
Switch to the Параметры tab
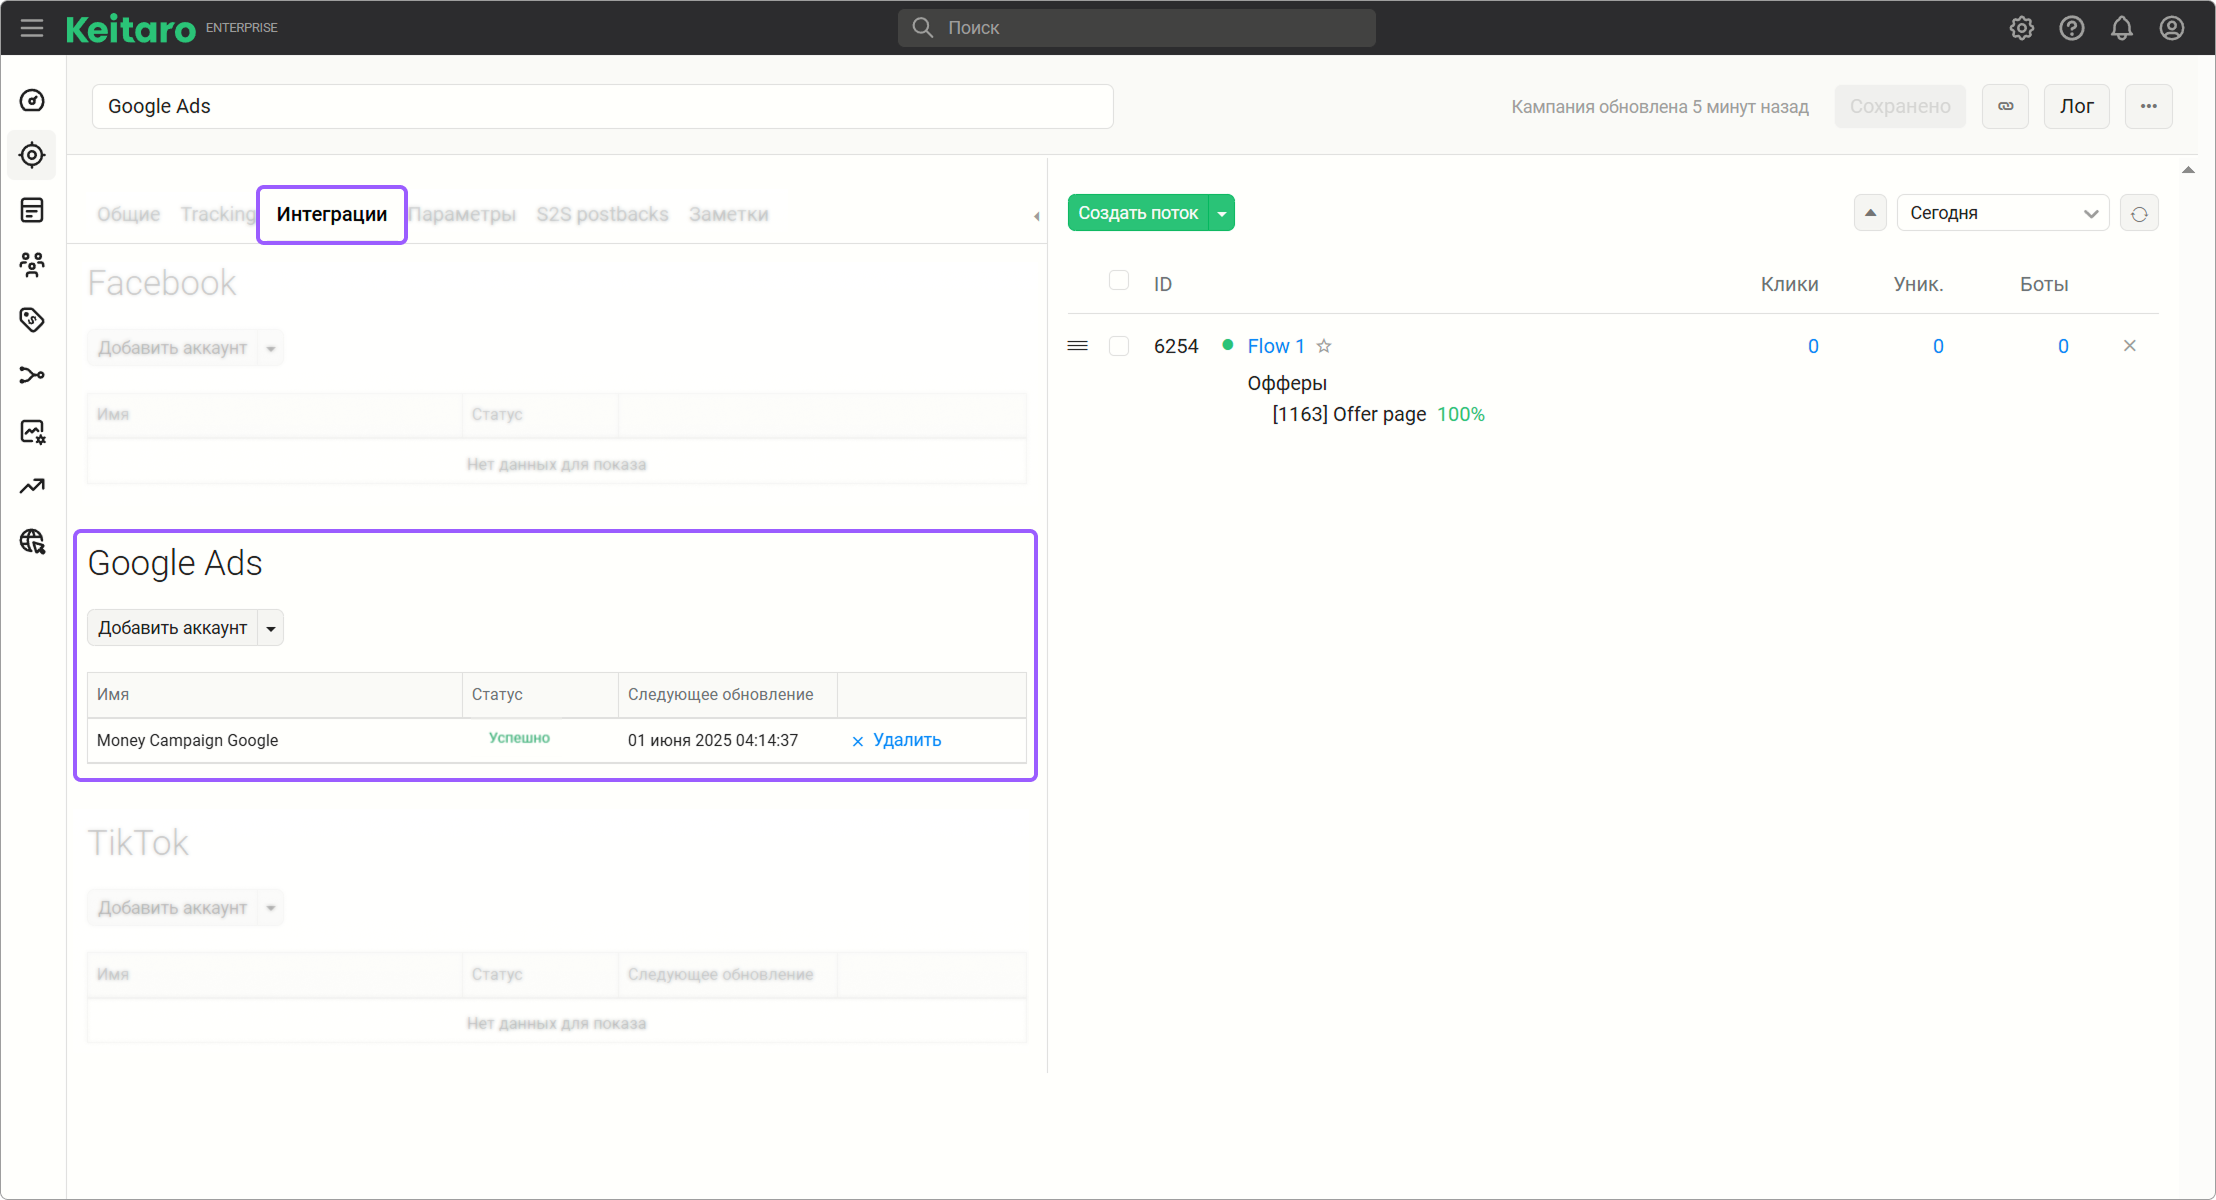click(463, 214)
